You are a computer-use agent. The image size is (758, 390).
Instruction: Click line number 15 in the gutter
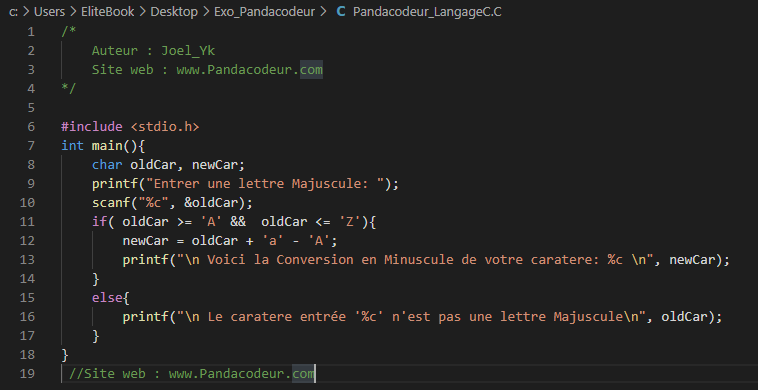click(28, 298)
